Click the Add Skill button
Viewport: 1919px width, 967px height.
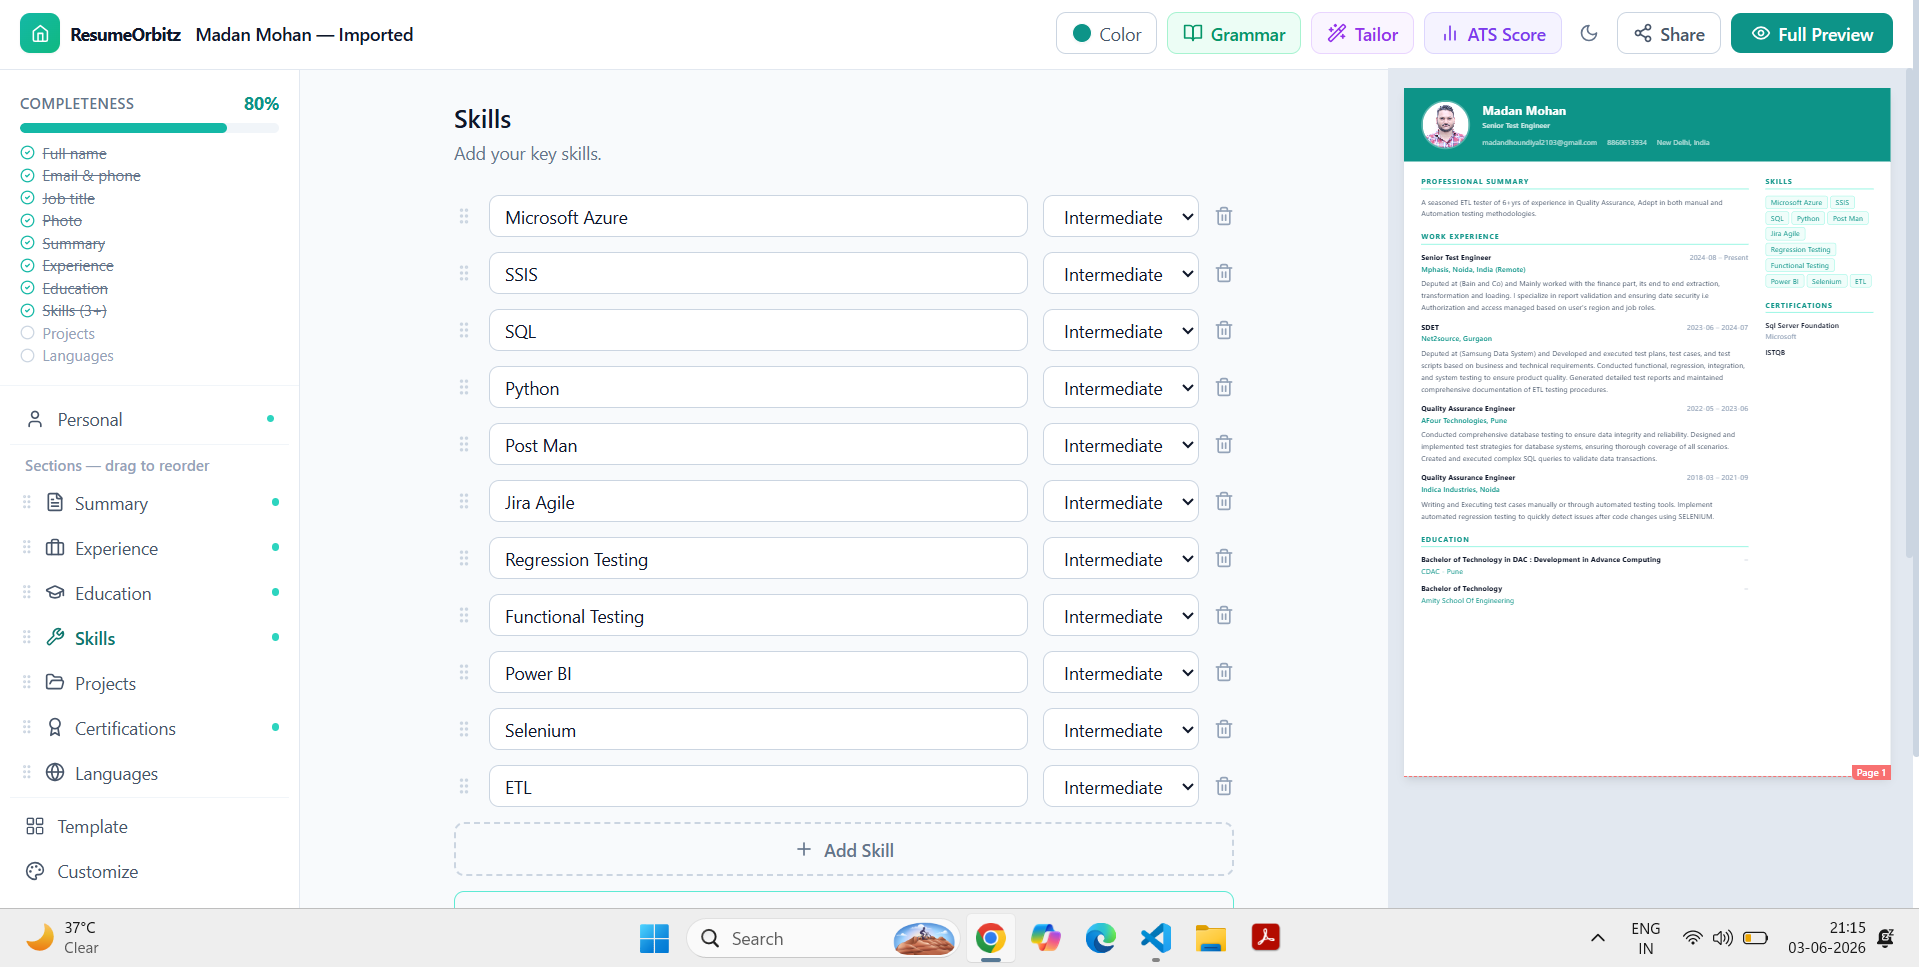tap(843, 849)
